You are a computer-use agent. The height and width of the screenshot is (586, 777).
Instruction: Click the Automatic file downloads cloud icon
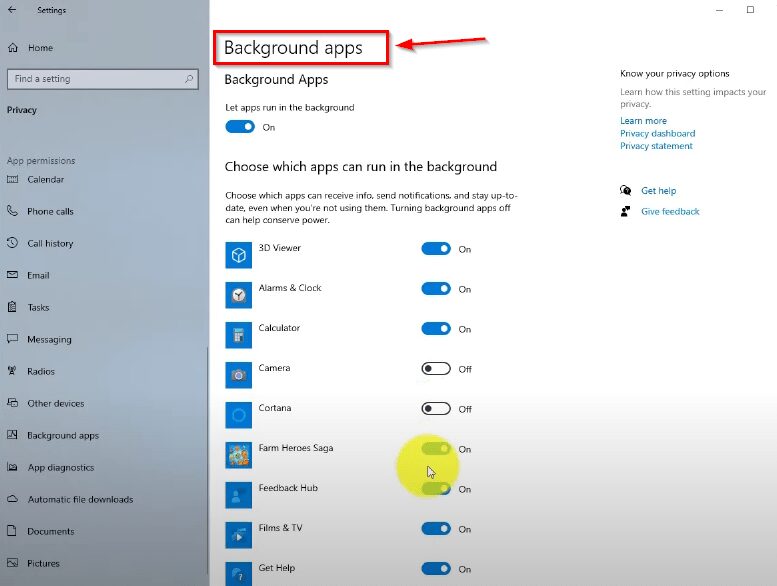pos(12,499)
